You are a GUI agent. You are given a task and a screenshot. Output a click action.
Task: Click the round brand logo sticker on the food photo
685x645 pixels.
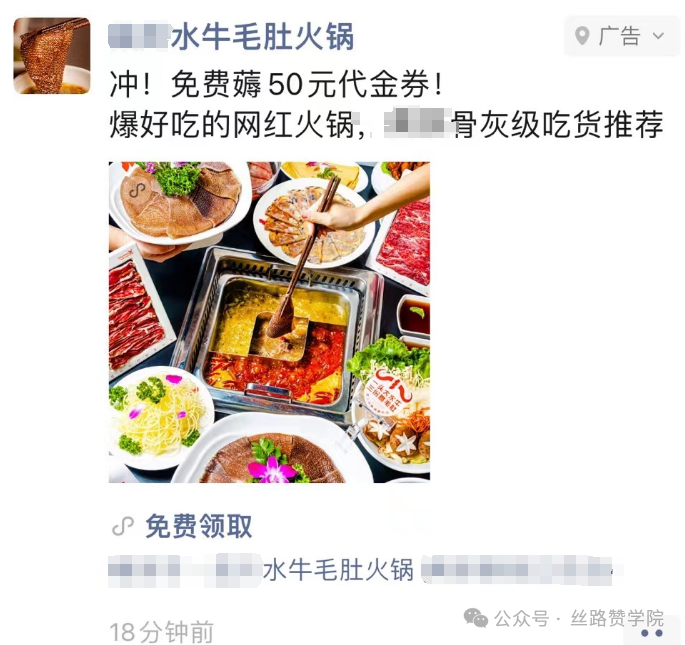pos(389,388)
